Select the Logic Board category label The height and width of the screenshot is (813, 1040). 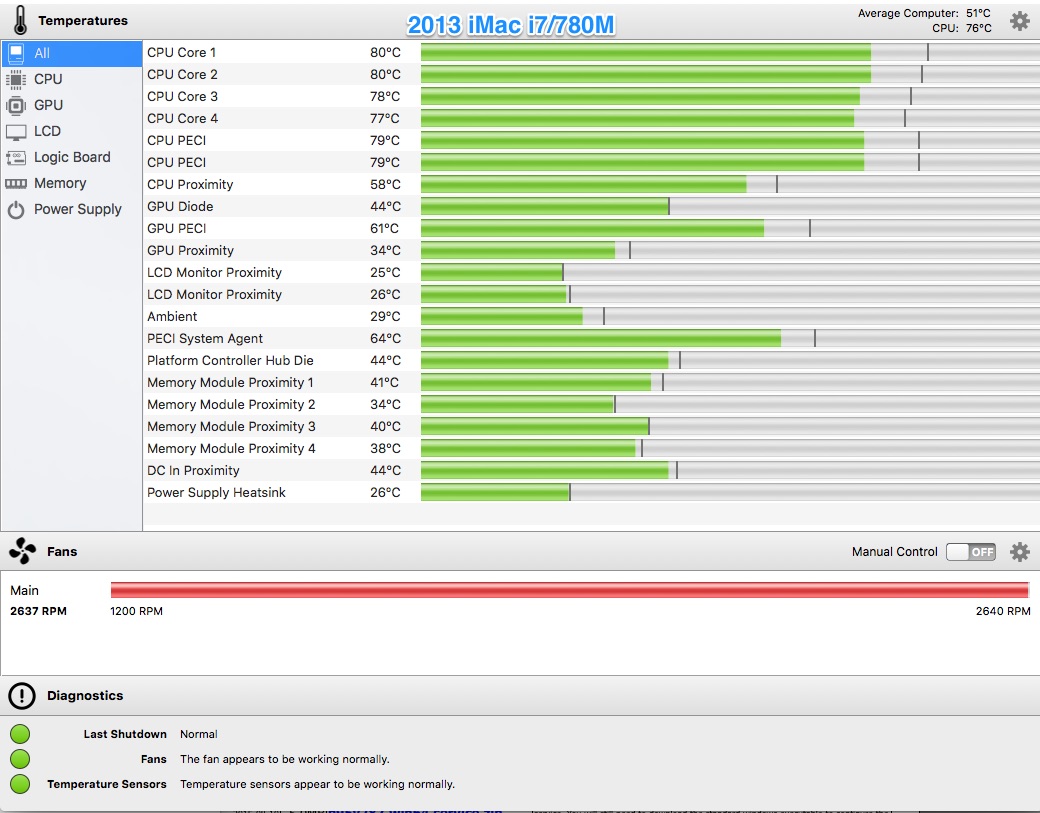coord(72,157)
